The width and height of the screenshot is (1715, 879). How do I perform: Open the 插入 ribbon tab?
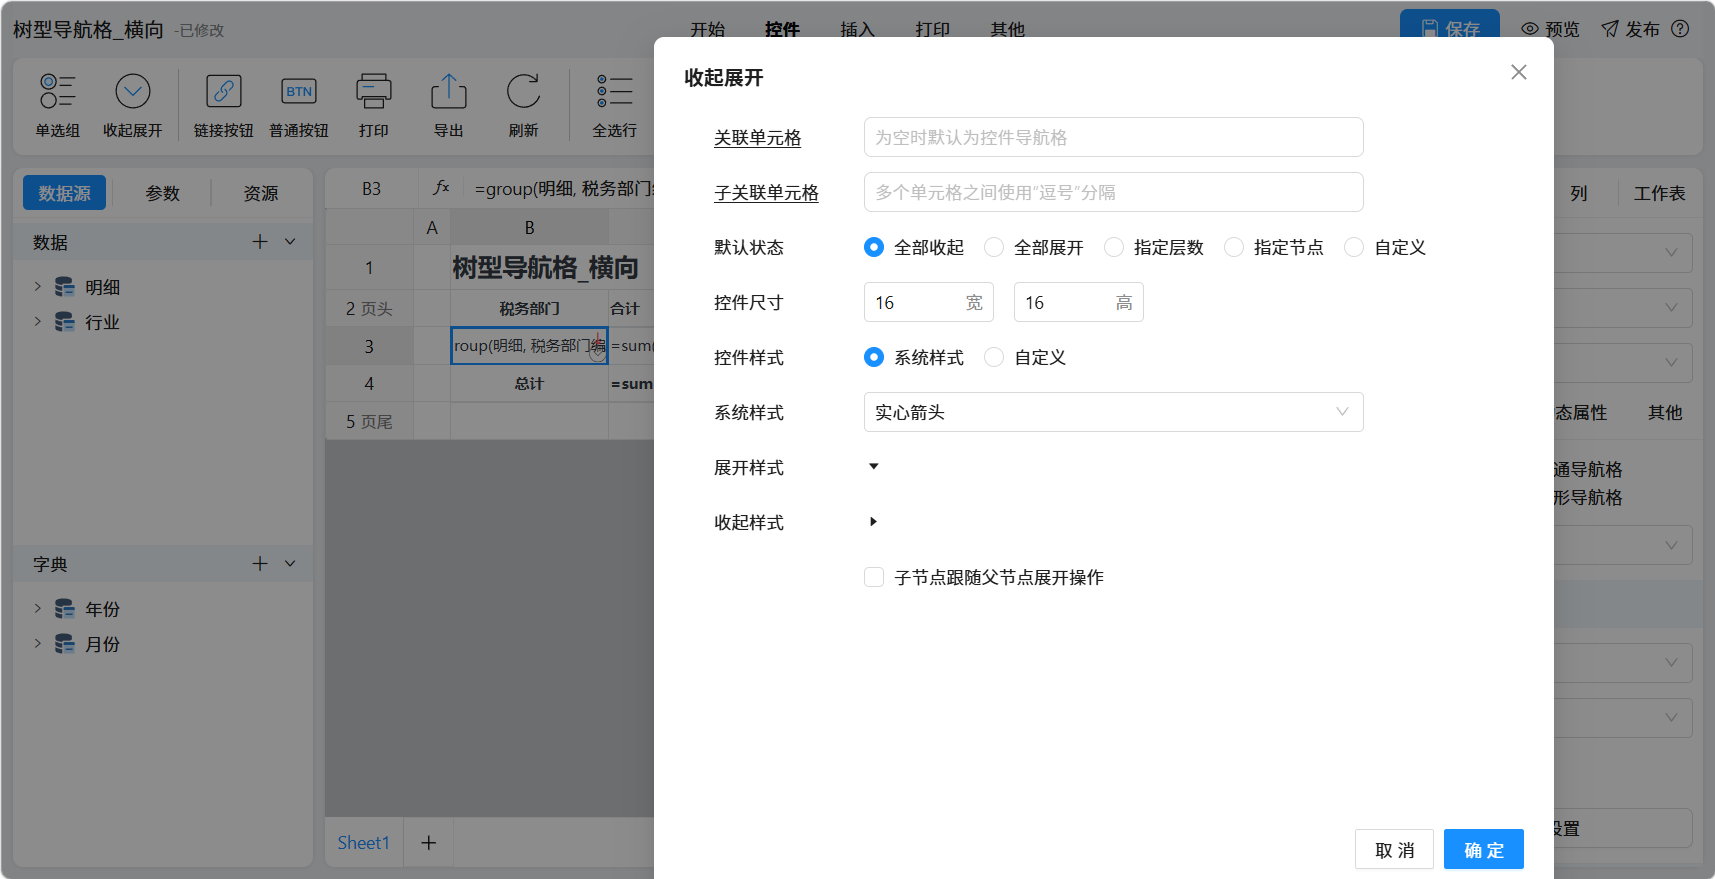(857, 29)
